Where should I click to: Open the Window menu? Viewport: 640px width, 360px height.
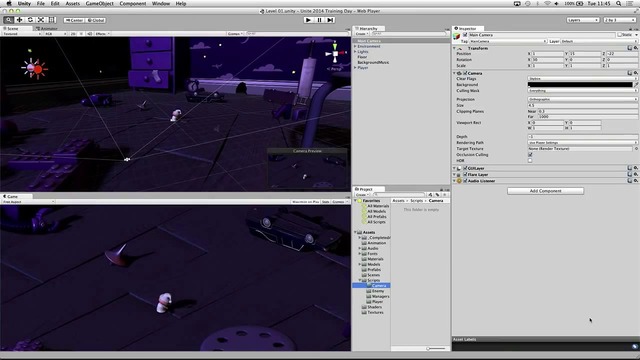161,4
